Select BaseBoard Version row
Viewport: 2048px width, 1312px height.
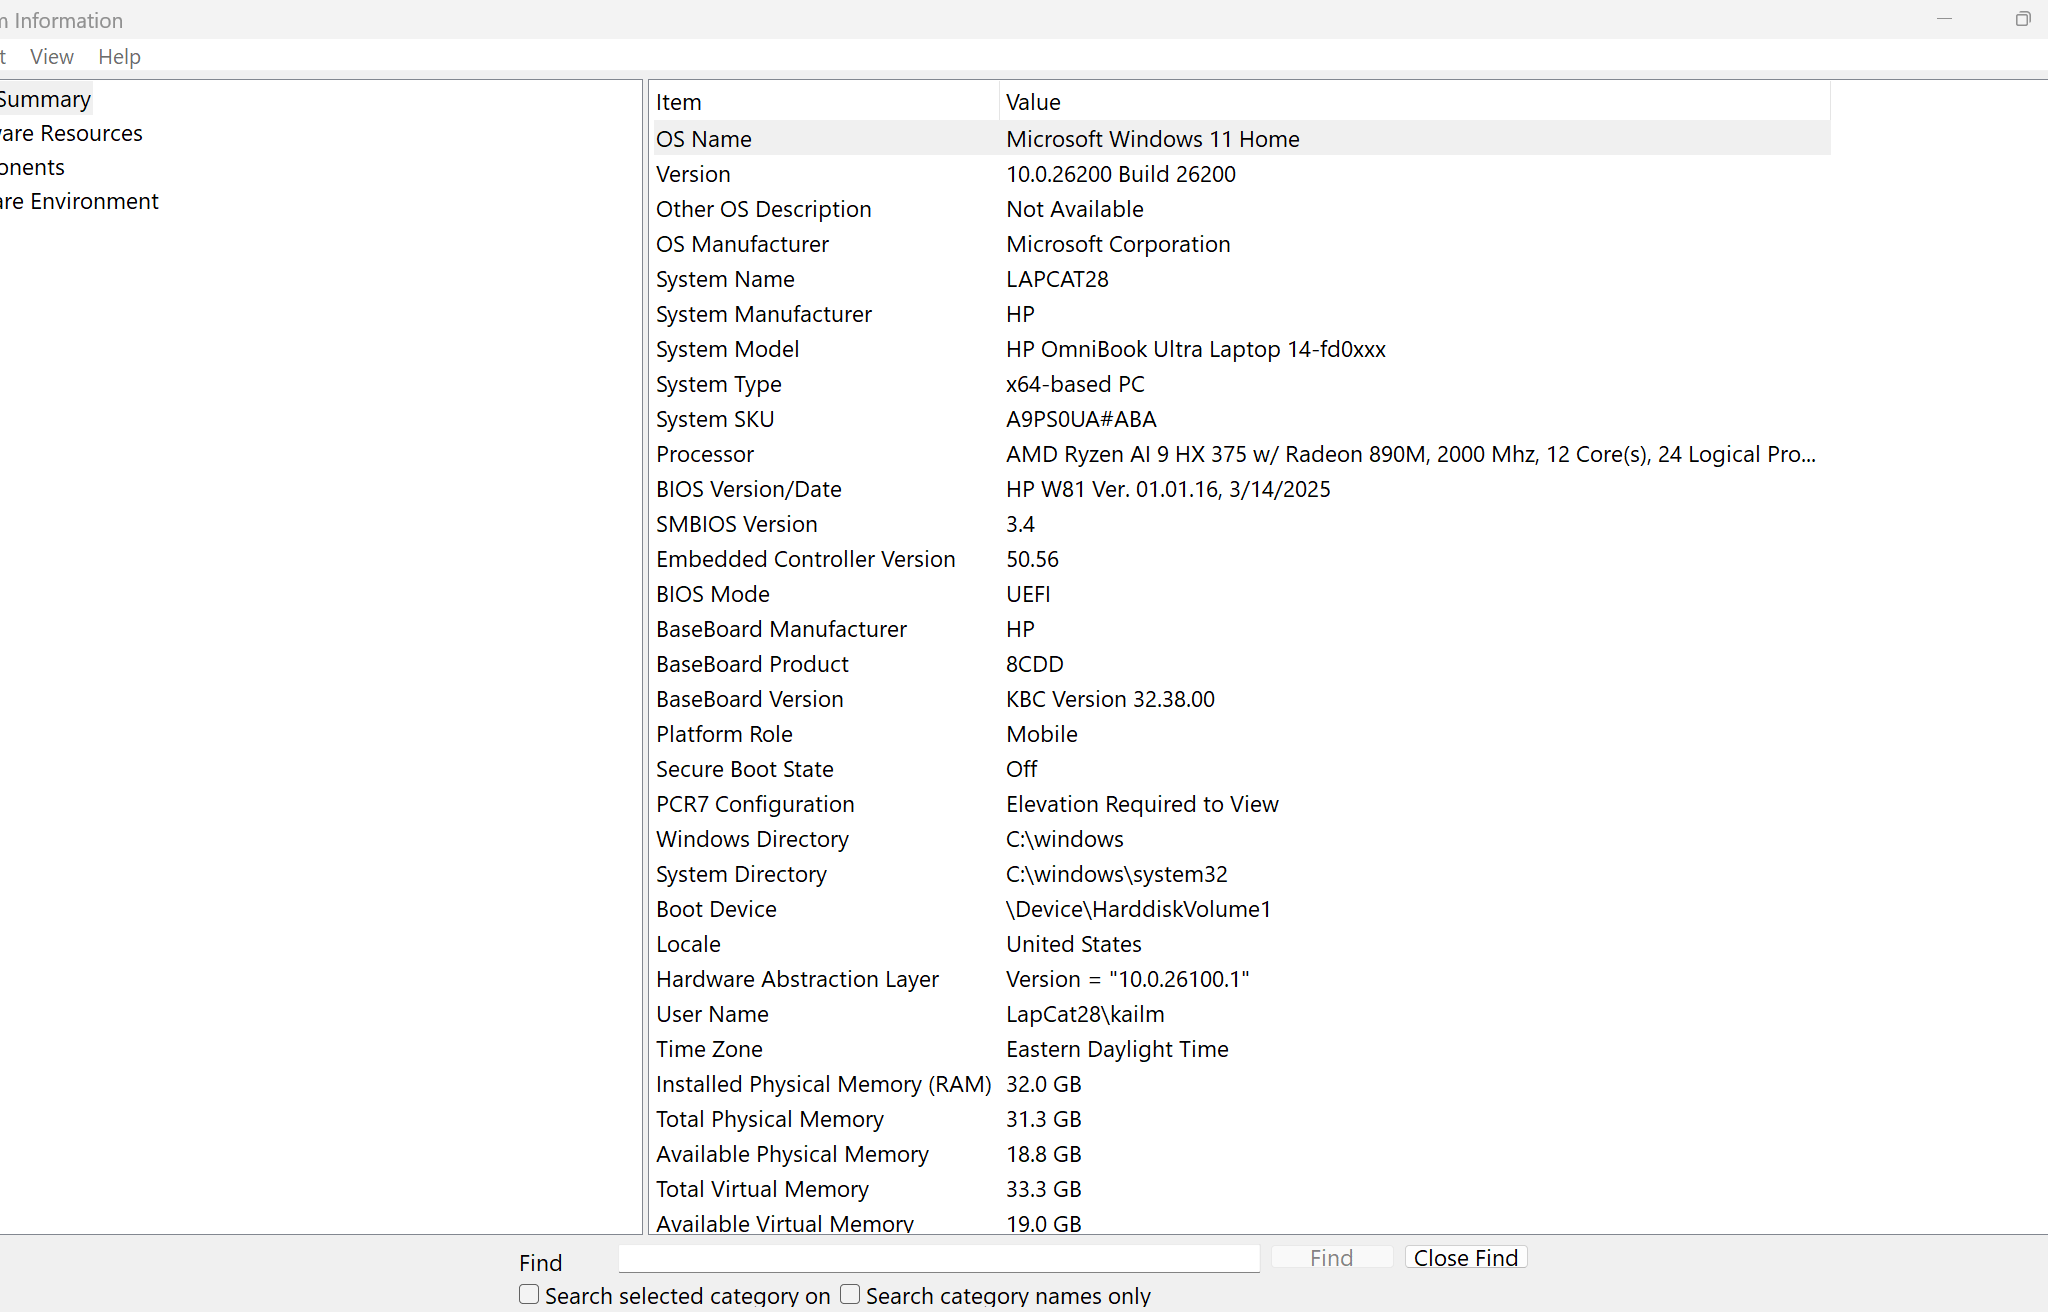coord(1242,699)
